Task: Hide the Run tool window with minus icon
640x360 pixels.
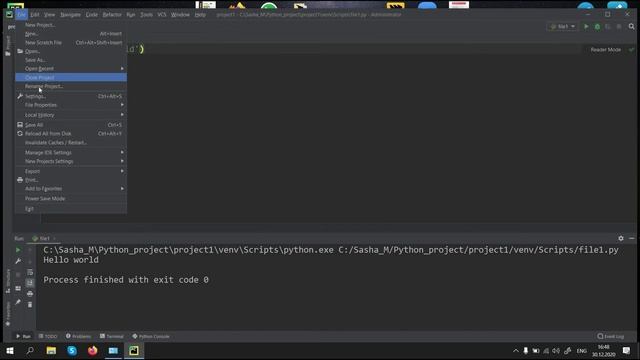Action: (x=631, y=238)
